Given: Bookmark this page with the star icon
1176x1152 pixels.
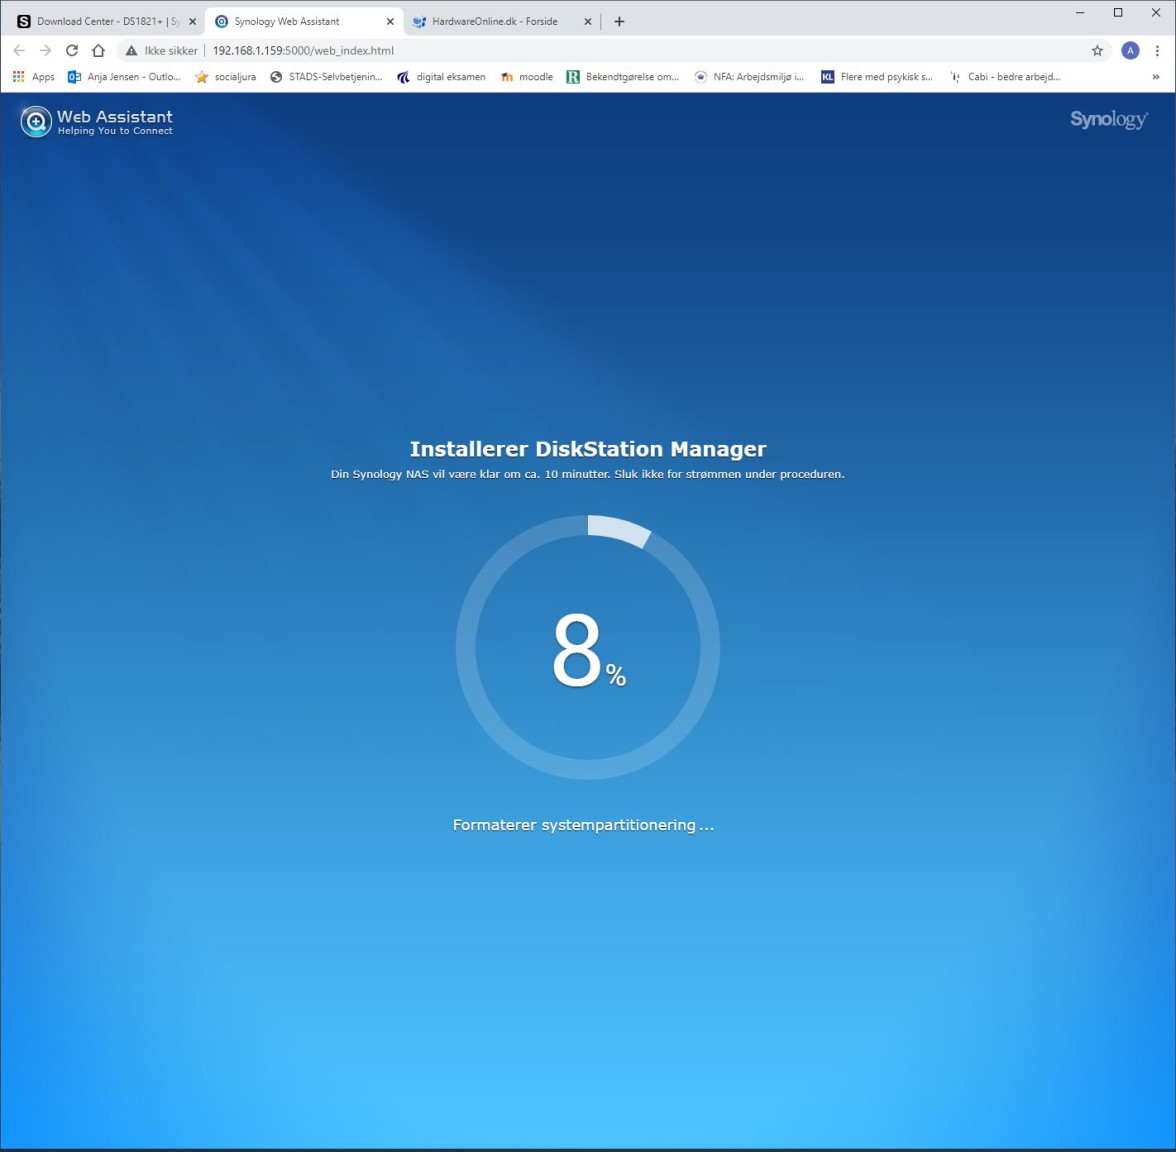Looking at the screenshot, I should coord(1097,50).
